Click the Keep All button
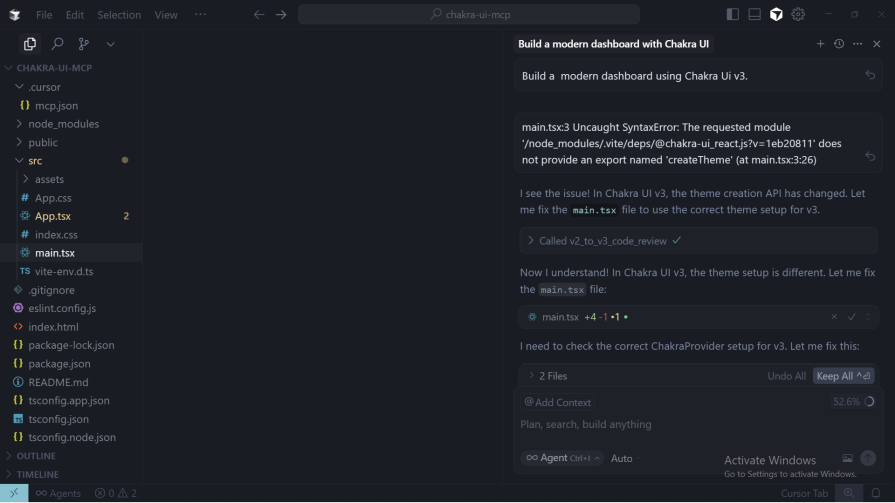Image resolution: width=895 pixels, height=503 pixels. [x=843, y=376]
